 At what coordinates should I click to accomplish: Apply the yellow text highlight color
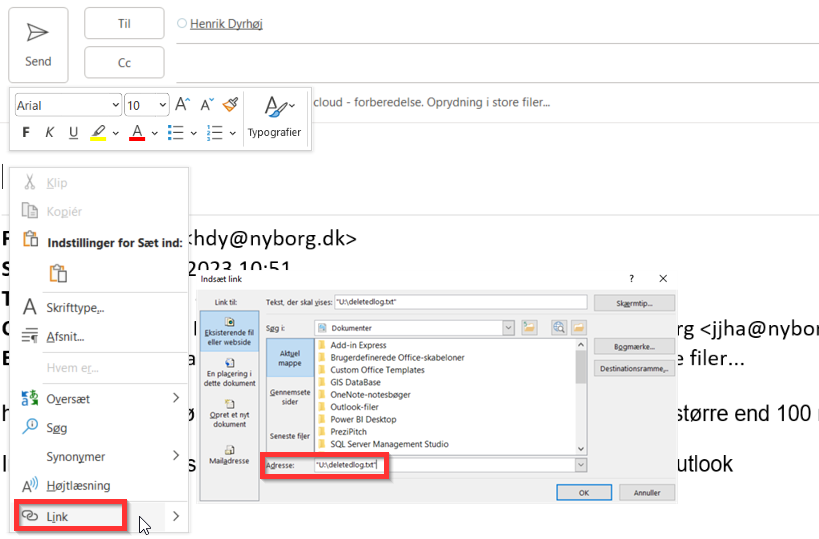98,132
